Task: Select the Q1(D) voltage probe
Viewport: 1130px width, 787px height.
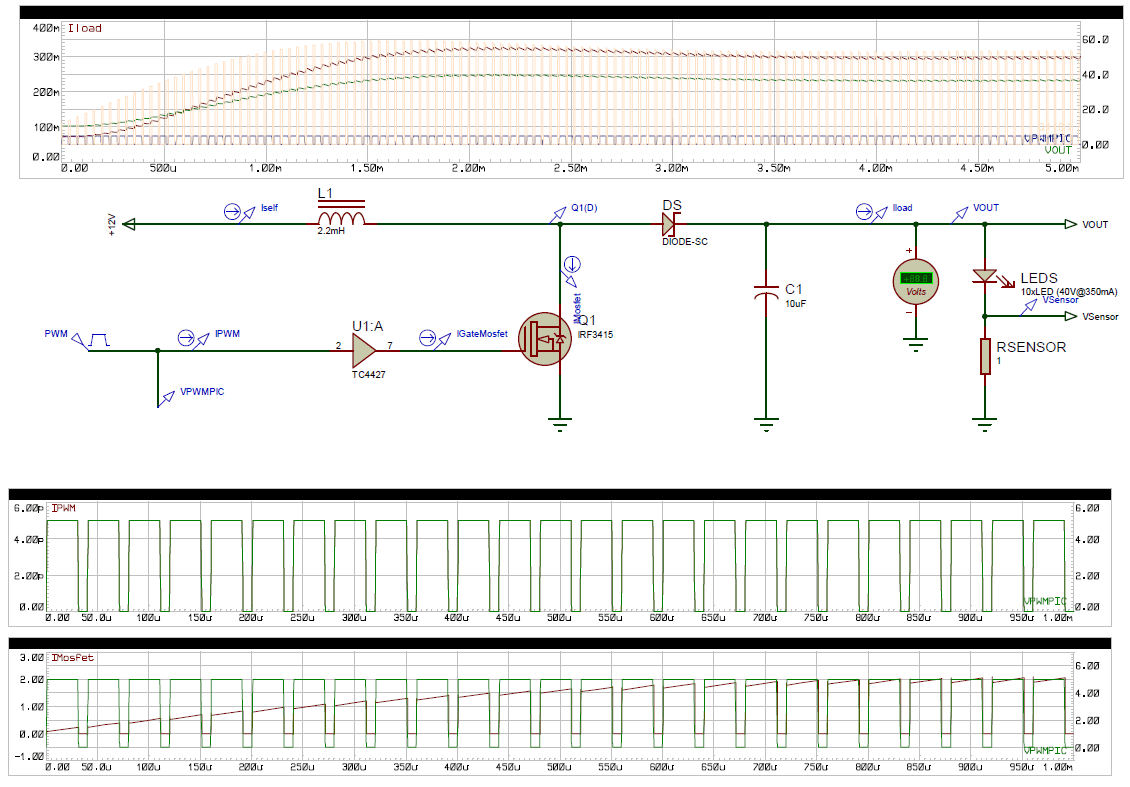Action: click(x=559, y=214)
